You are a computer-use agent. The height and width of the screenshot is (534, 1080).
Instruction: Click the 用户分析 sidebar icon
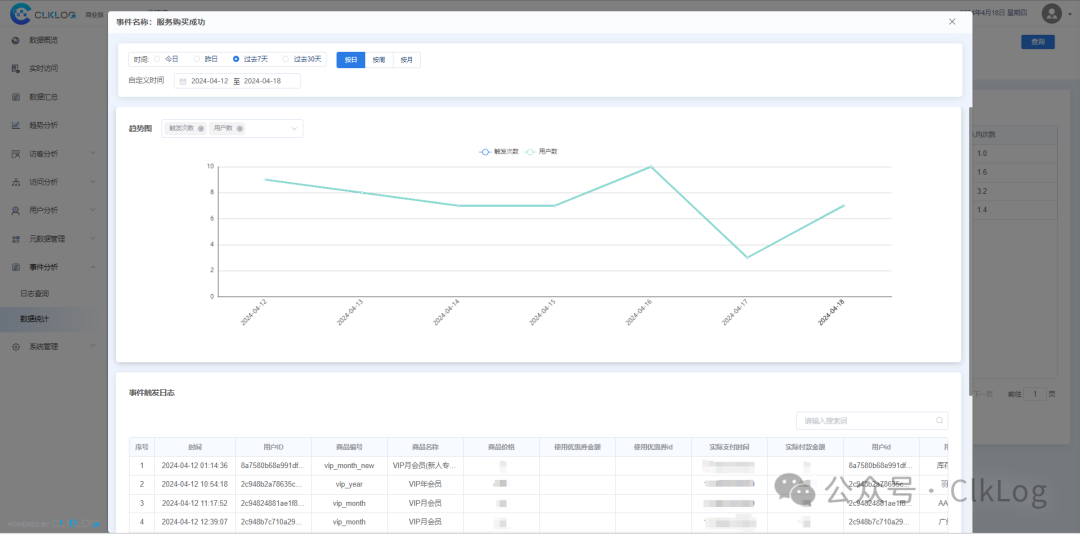[x=16, y=210]
